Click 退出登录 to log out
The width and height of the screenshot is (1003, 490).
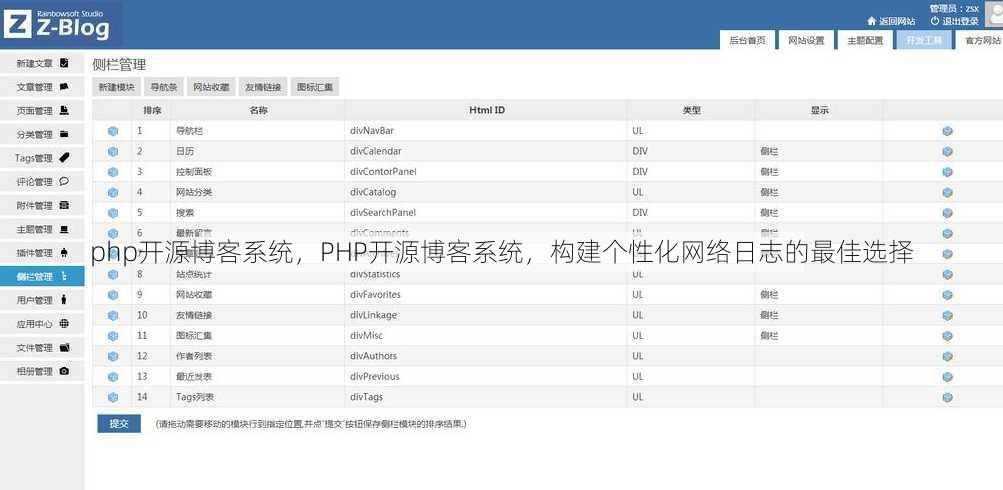(954, 21)
